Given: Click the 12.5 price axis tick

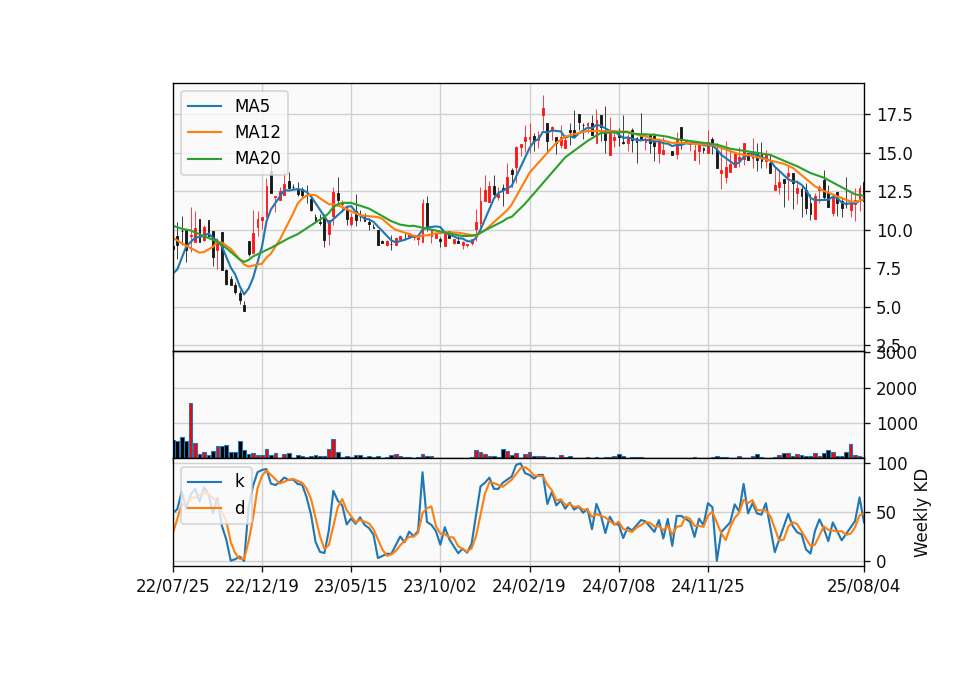Looking at the screenshot, I should (894, 192).
